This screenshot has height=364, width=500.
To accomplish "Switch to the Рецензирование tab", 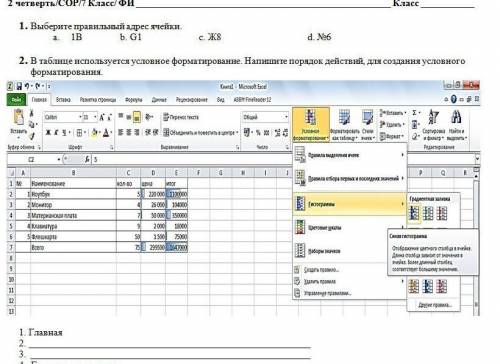I will [x=192, y=100].
